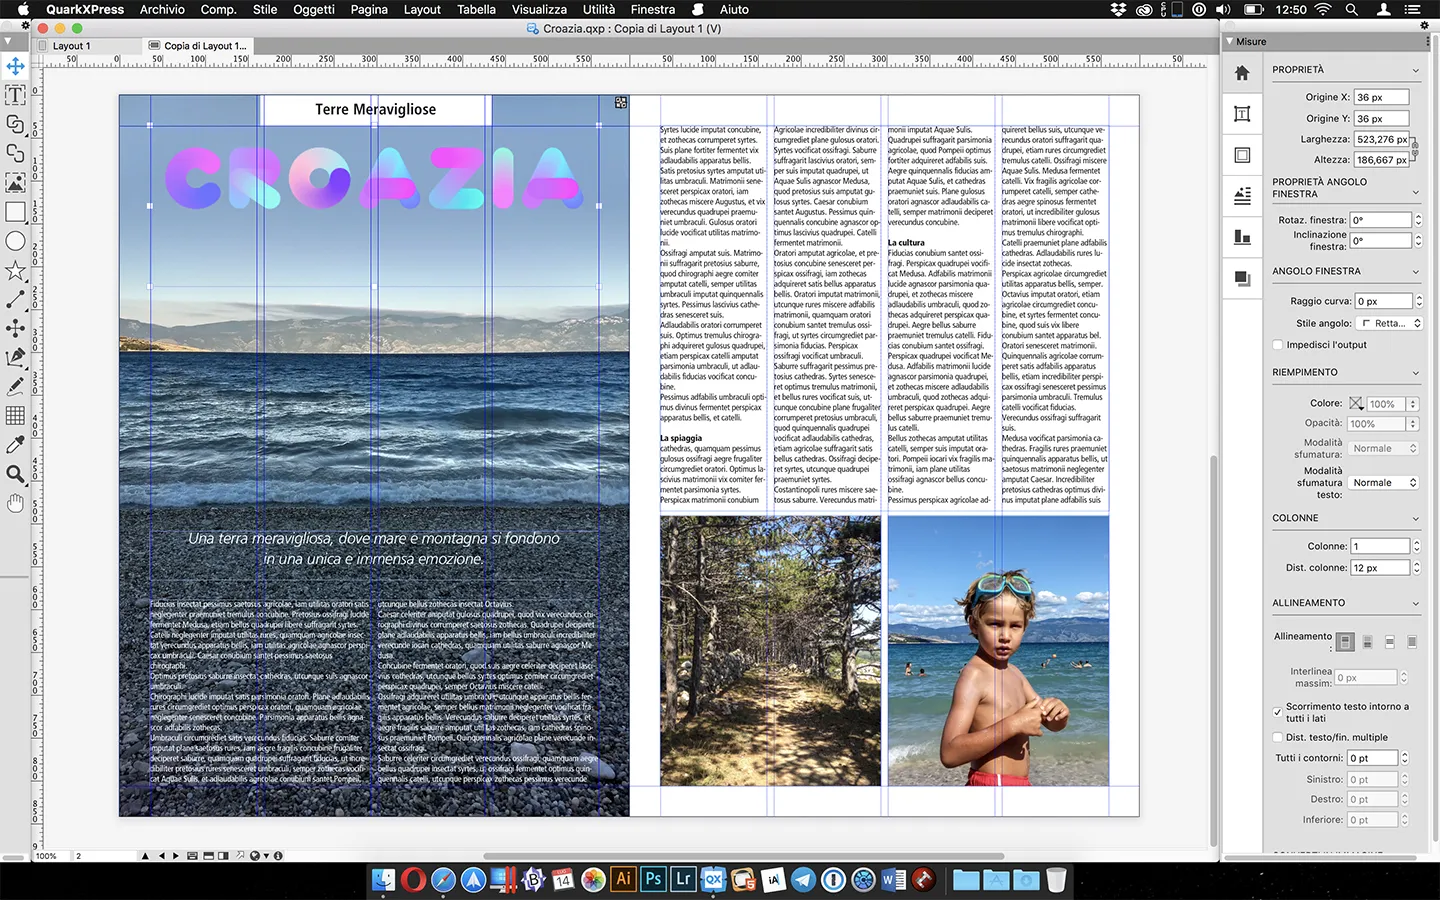Image resolution: width=1440 pixels, height=900 pixels.
Task: Open the Colore swatch selector
Action: coord(1356,403)
